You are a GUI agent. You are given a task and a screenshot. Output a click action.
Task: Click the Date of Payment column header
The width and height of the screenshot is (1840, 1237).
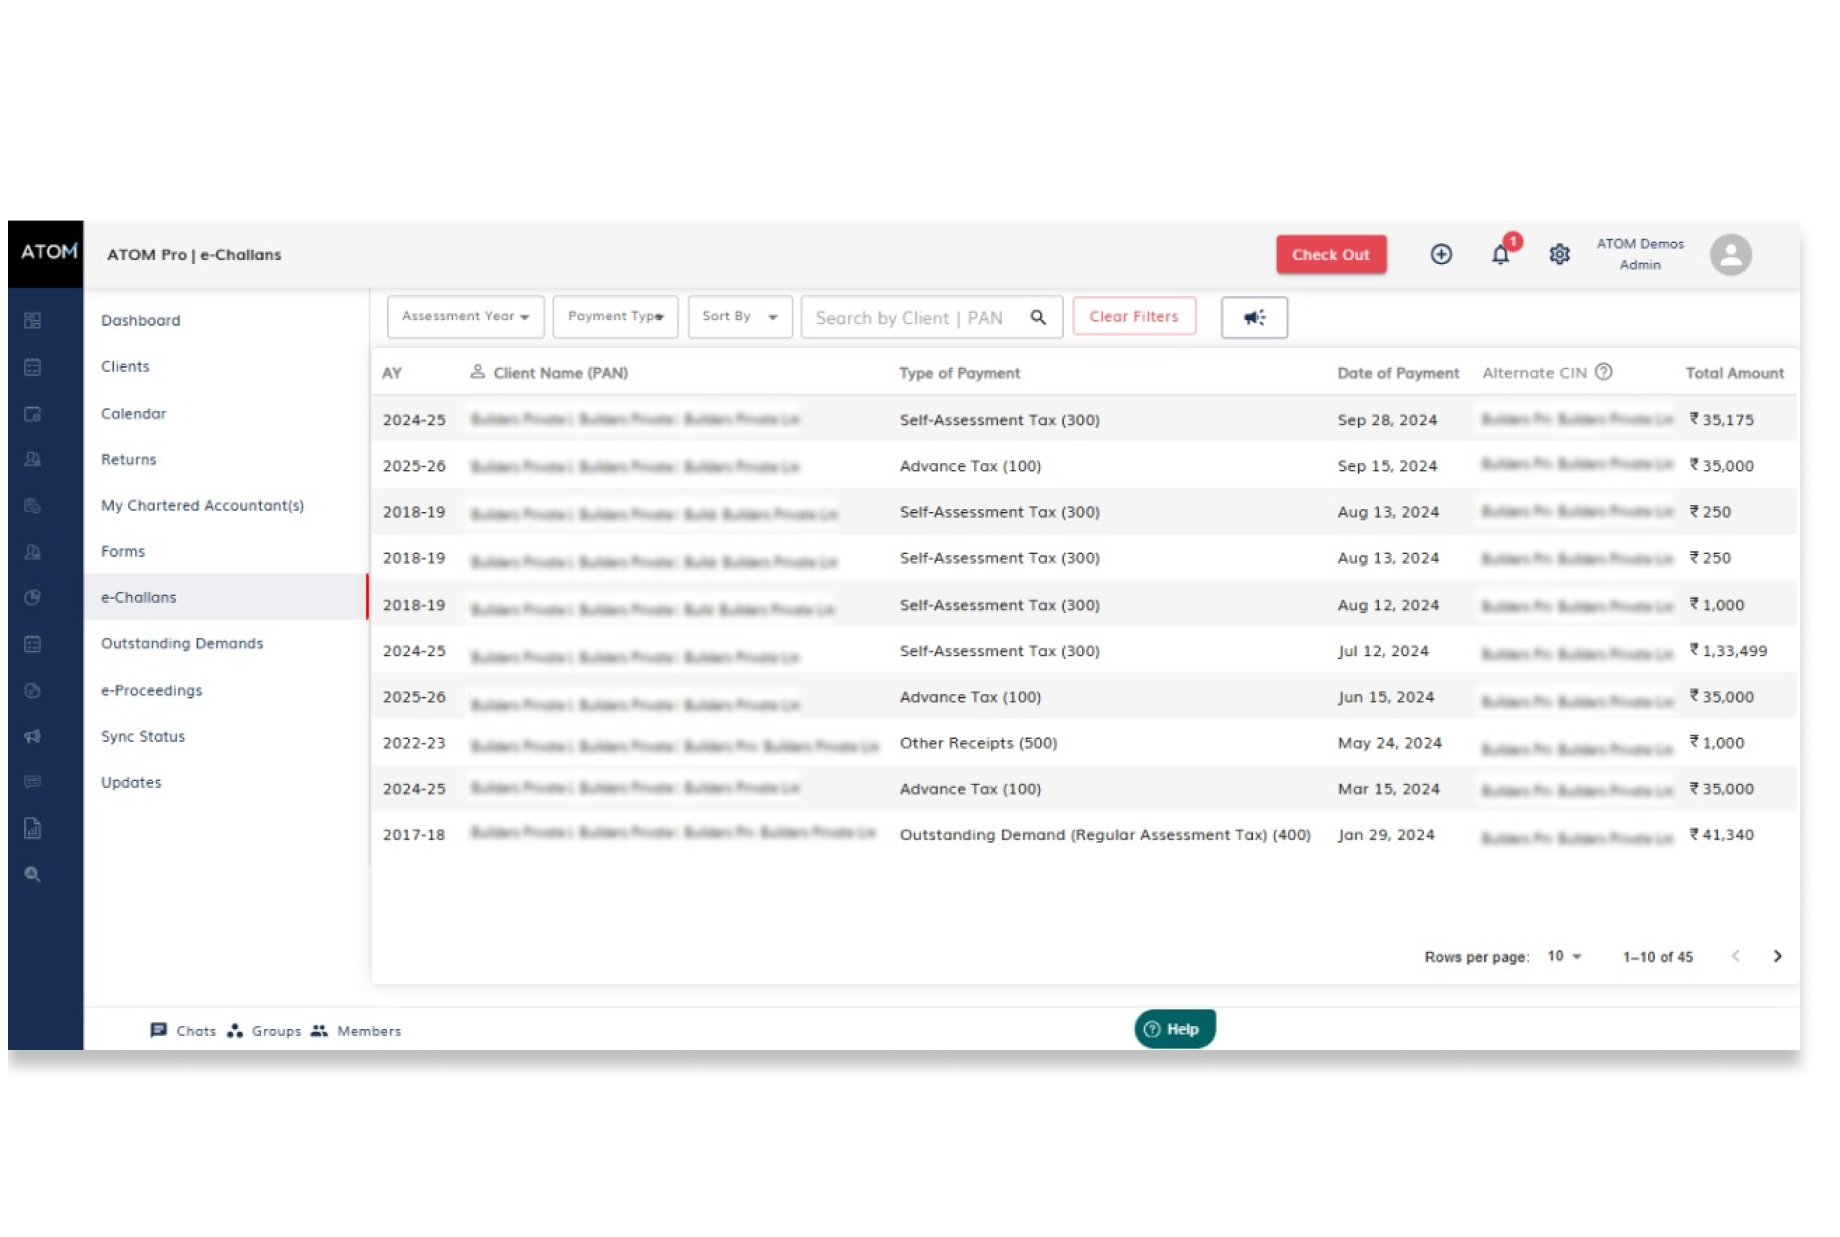click(1398, 373)
